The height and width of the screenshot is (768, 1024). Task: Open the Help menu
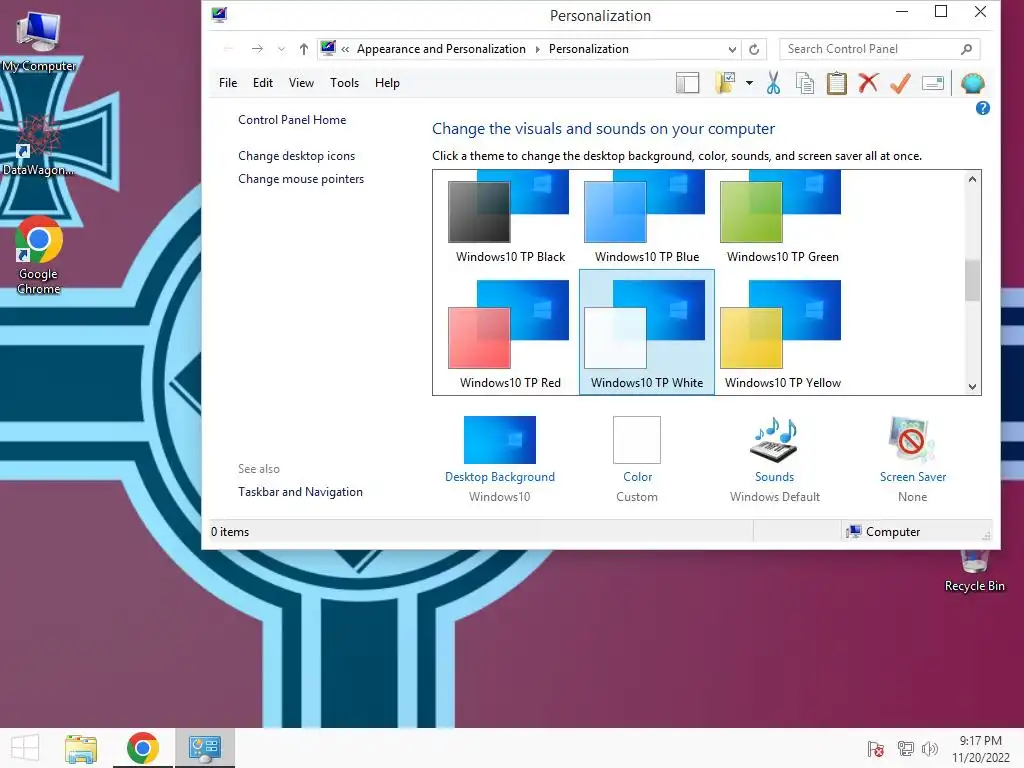pyautogui.click(x=387, y=83)
